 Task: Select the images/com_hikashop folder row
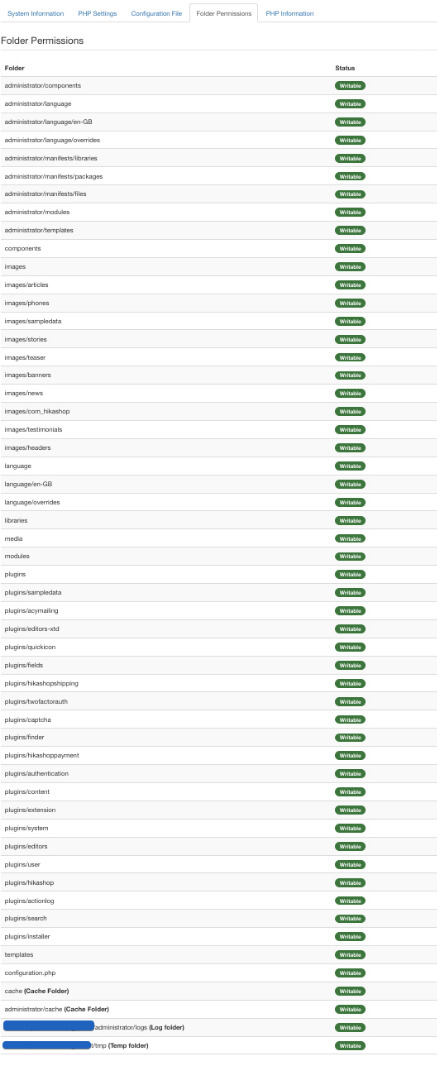point(218,412)
